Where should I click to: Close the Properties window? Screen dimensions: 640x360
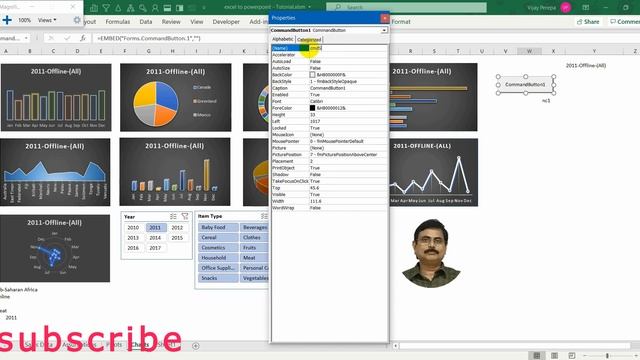(x=384, y=18)
